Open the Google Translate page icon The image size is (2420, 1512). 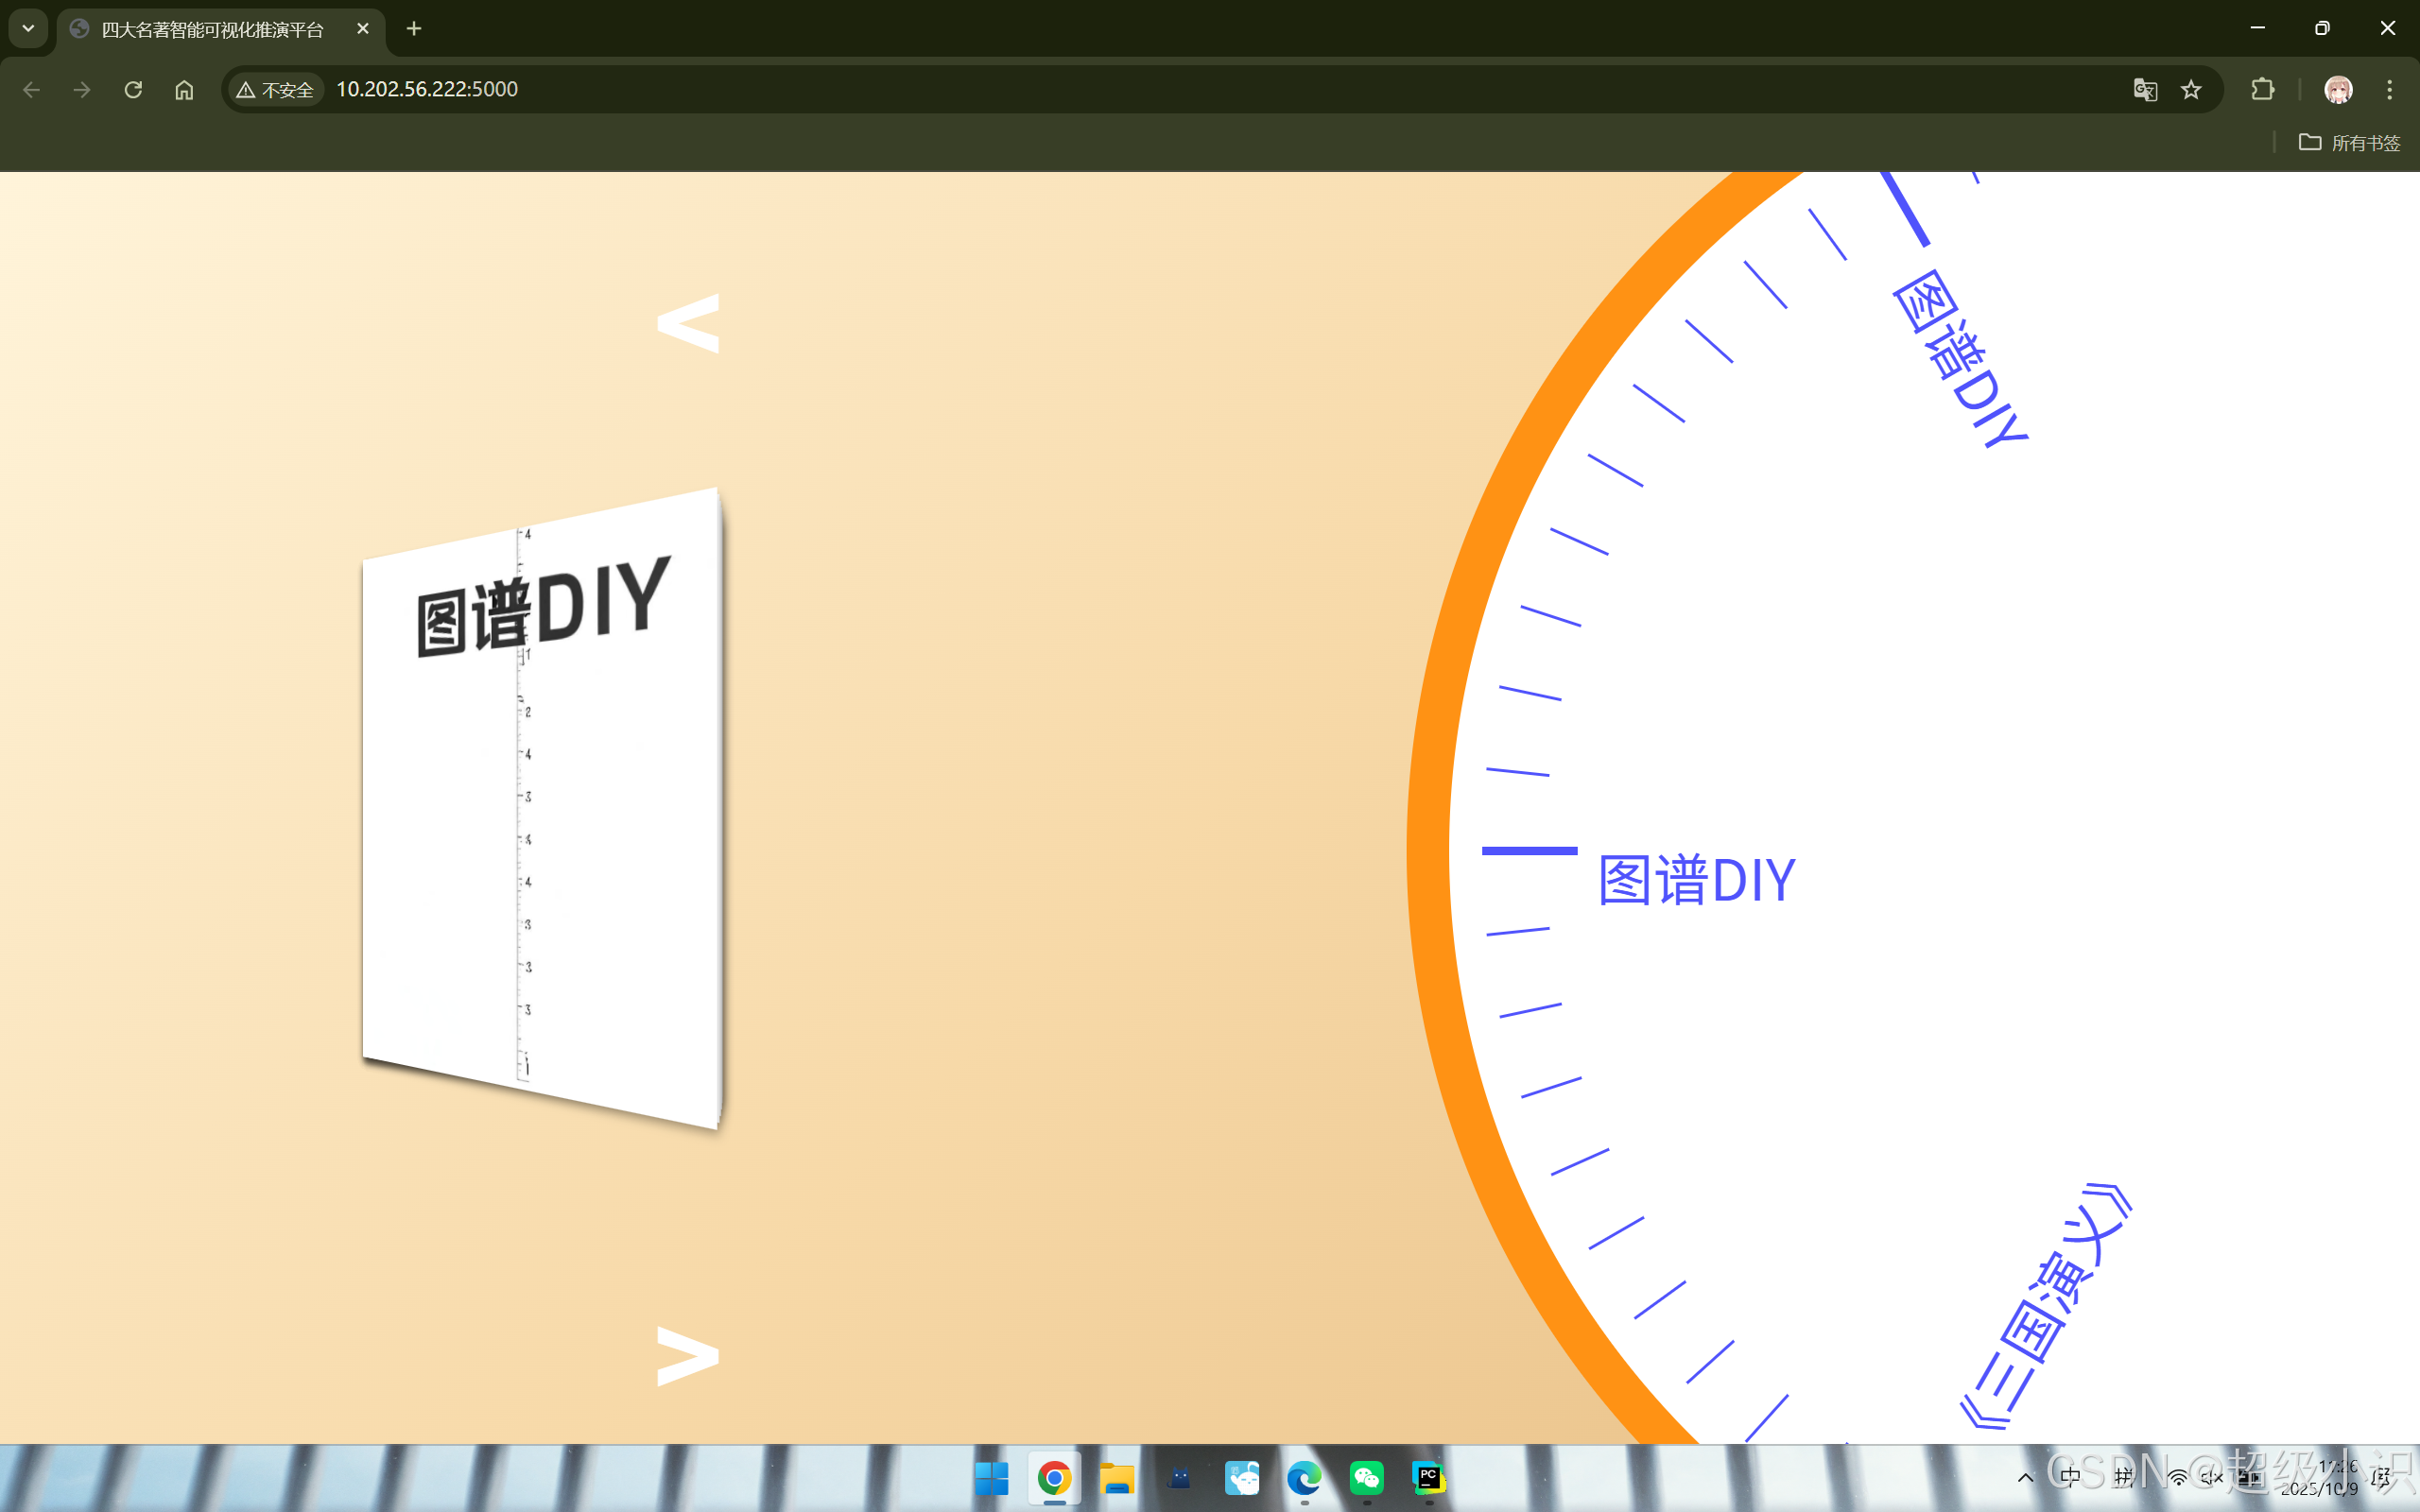pos(2144,90)
